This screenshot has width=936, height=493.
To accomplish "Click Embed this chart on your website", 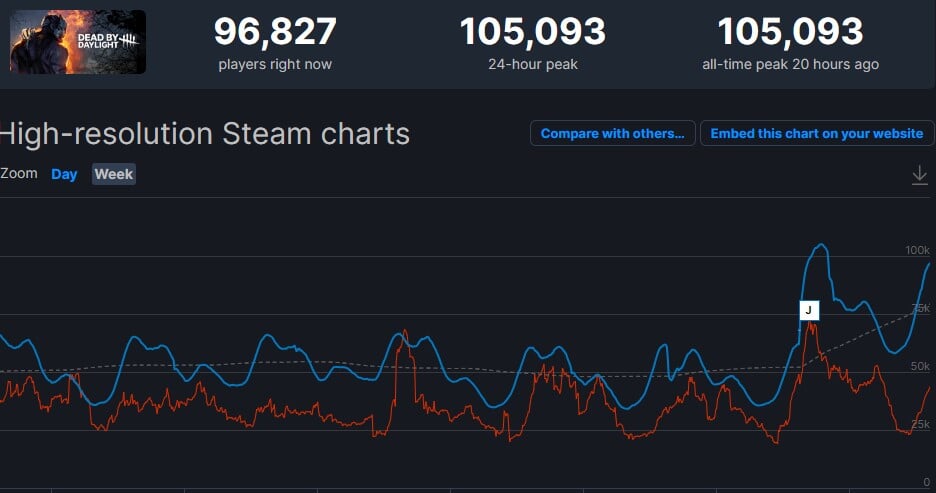I will 817,133.
